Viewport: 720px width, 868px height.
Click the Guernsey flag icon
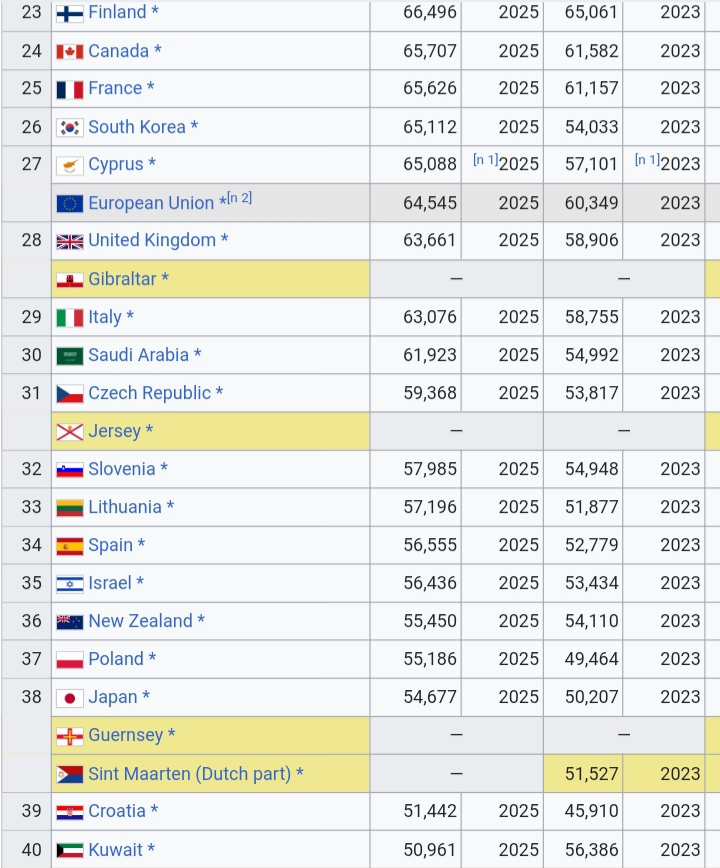tap(70, 736)
